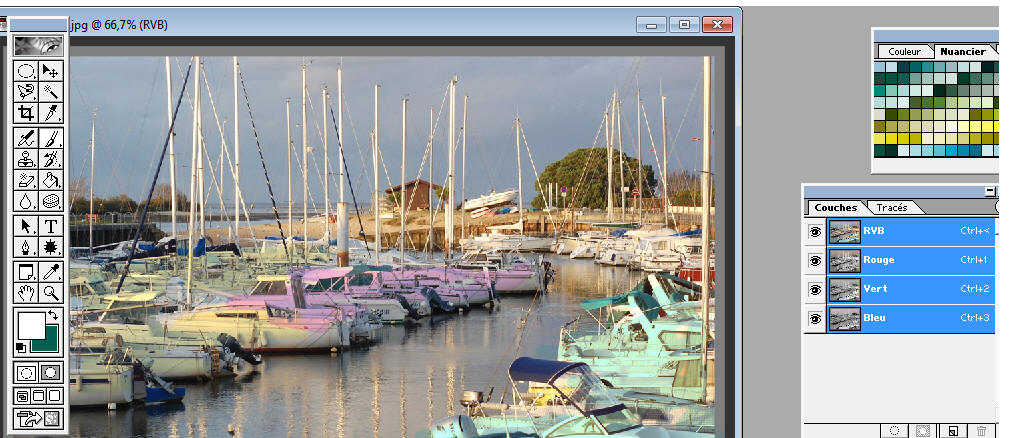This screenshot has width=1010, height=438.
Task: Select the Zoom magnifier tool
Action: (x=51, y=292)
